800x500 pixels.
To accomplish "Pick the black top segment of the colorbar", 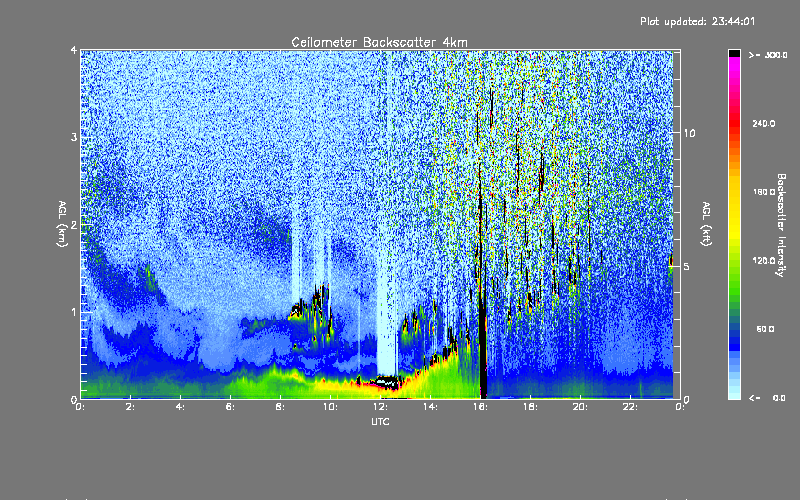I will (x=734, y=53).
